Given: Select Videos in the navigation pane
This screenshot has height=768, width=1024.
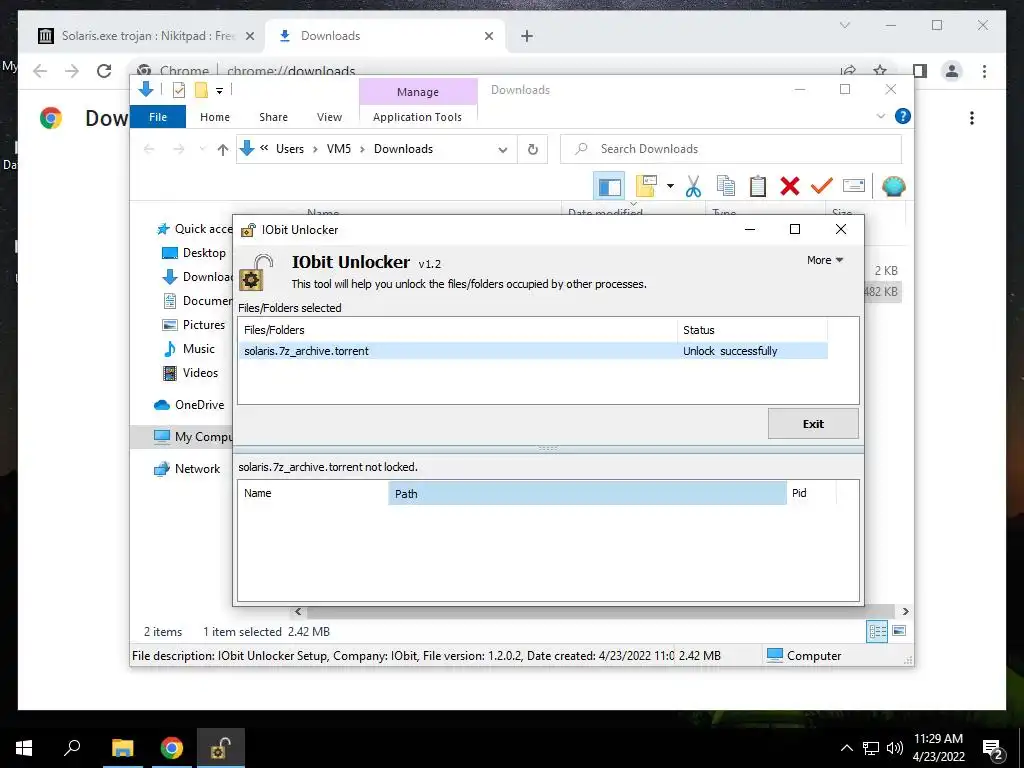Looking at the screenshot, I should (x=190, y=373).
